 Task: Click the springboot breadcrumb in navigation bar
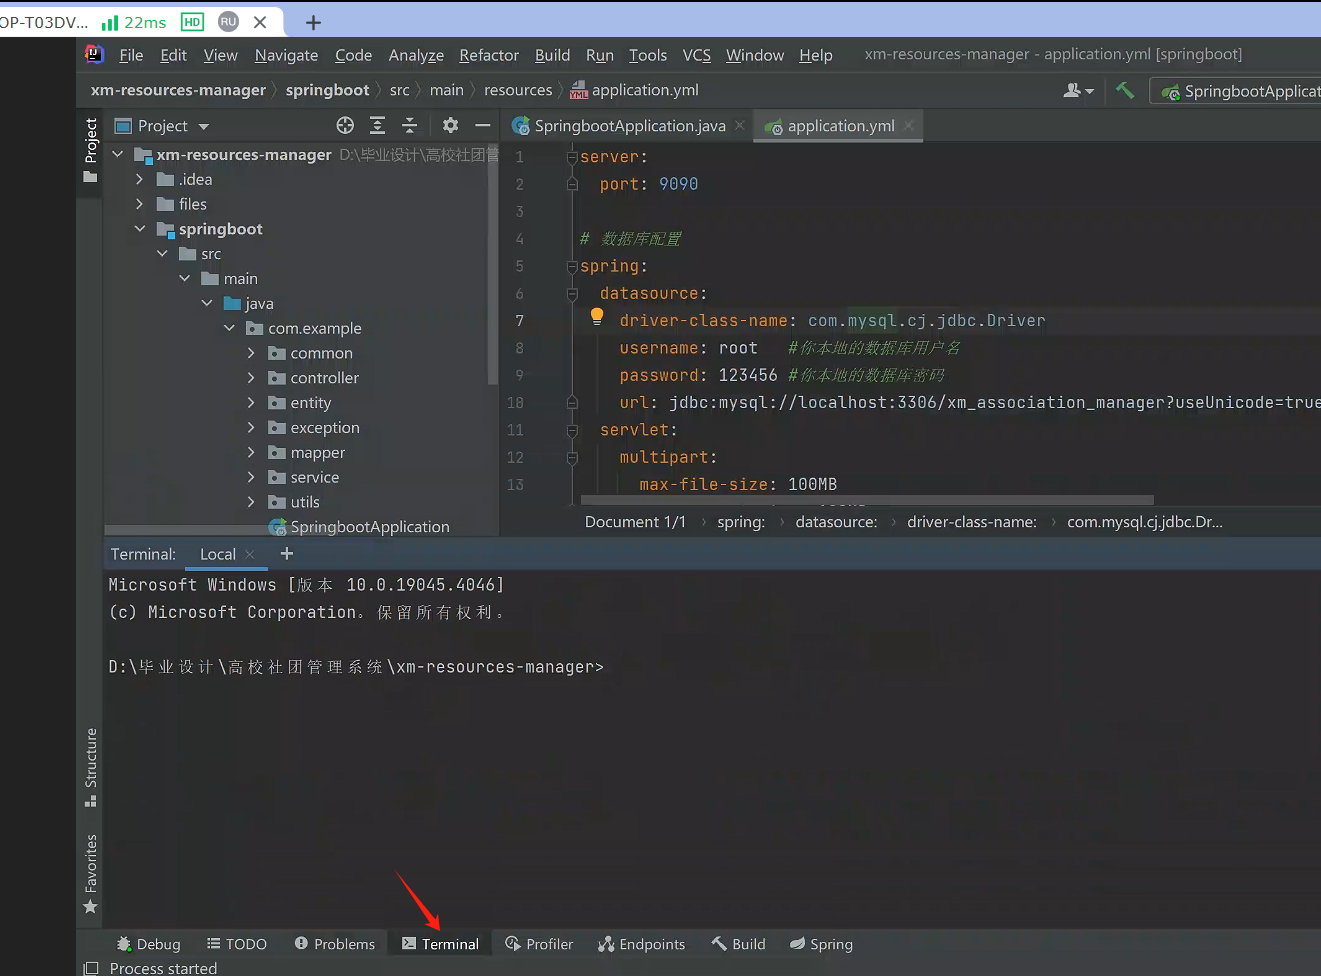(327, 90)
